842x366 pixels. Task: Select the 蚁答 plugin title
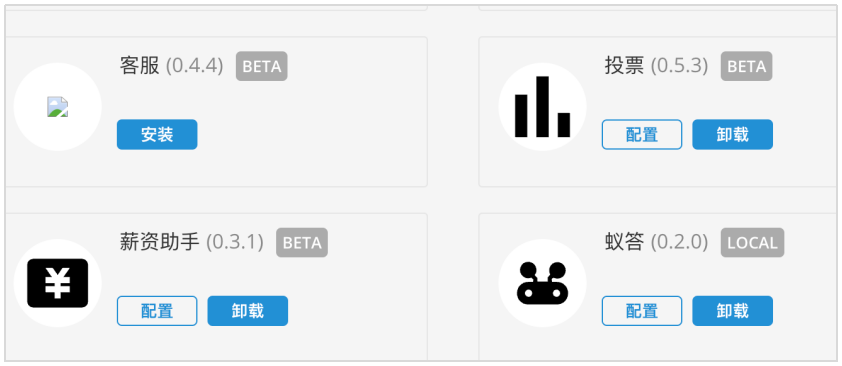pos(625,243)
